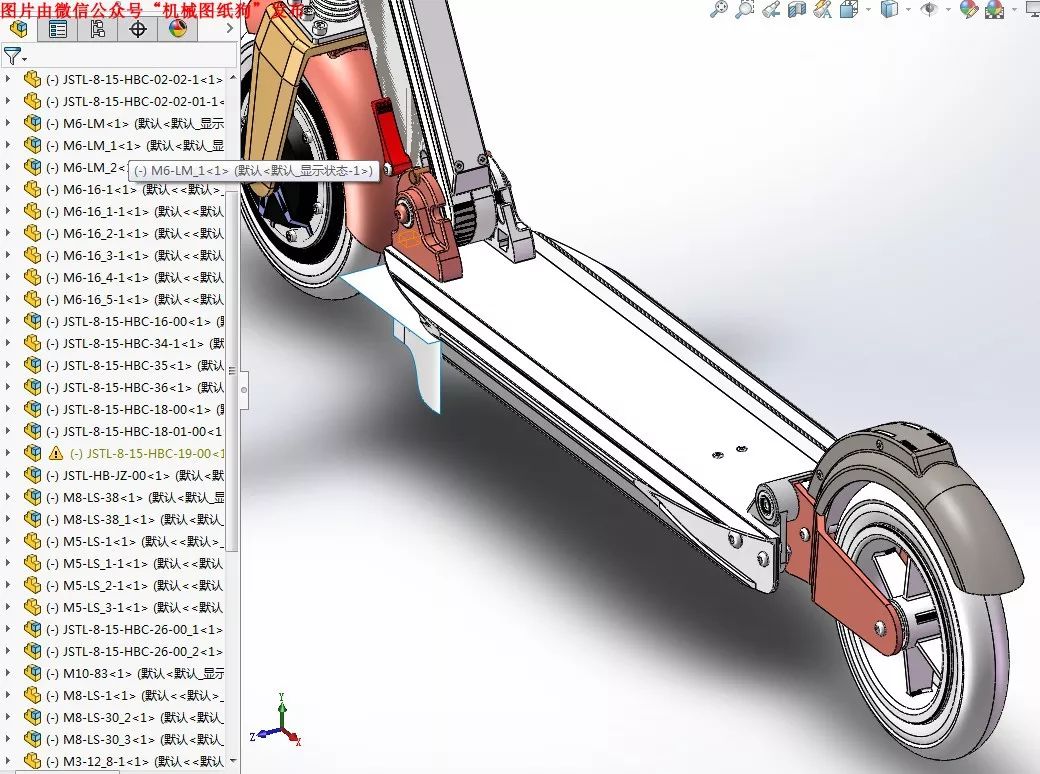
Task: Expand the JSTL-8-15-HBC-18-00<1> node
Action: [x=8, y=409]
